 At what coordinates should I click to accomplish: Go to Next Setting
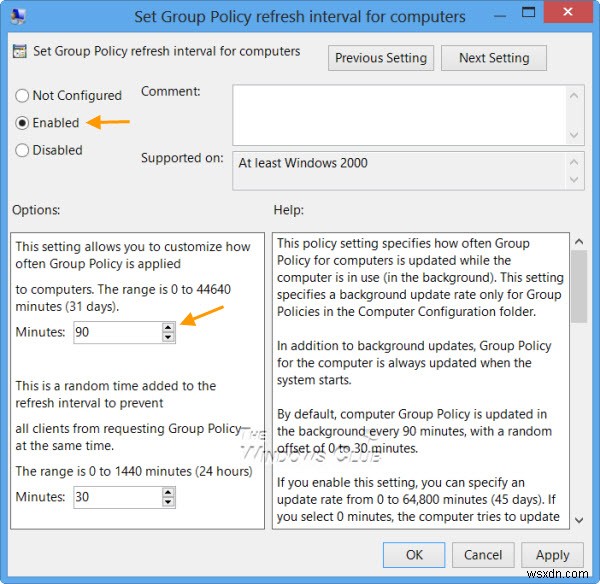[x=494, y=58]
